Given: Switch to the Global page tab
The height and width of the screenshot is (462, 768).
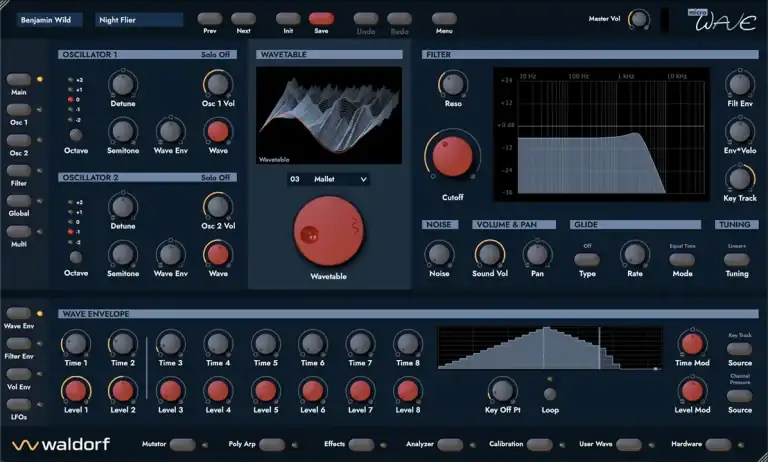Looking at the screenshot, I should pyautogui.click(x=19, y=201).
